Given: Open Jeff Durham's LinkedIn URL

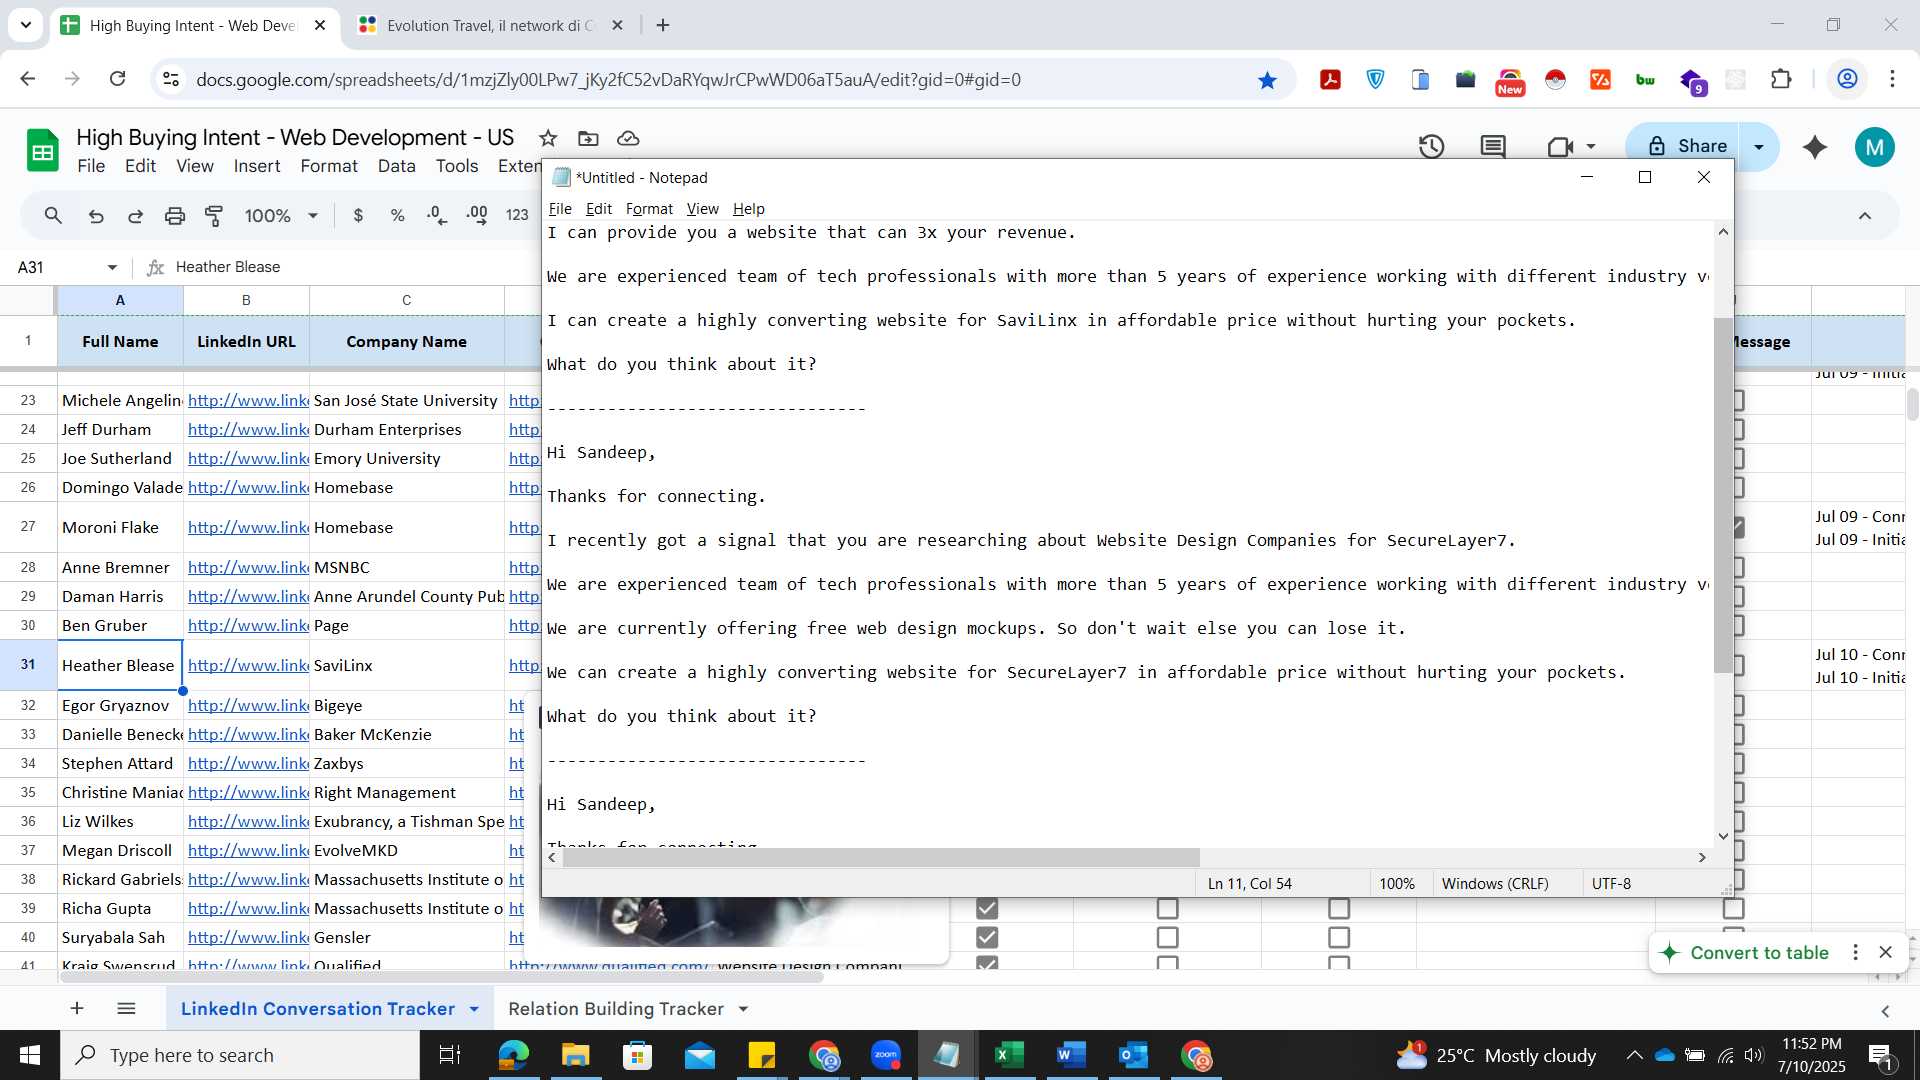Looking at the screenshot, I should click(x=248, y=429).
